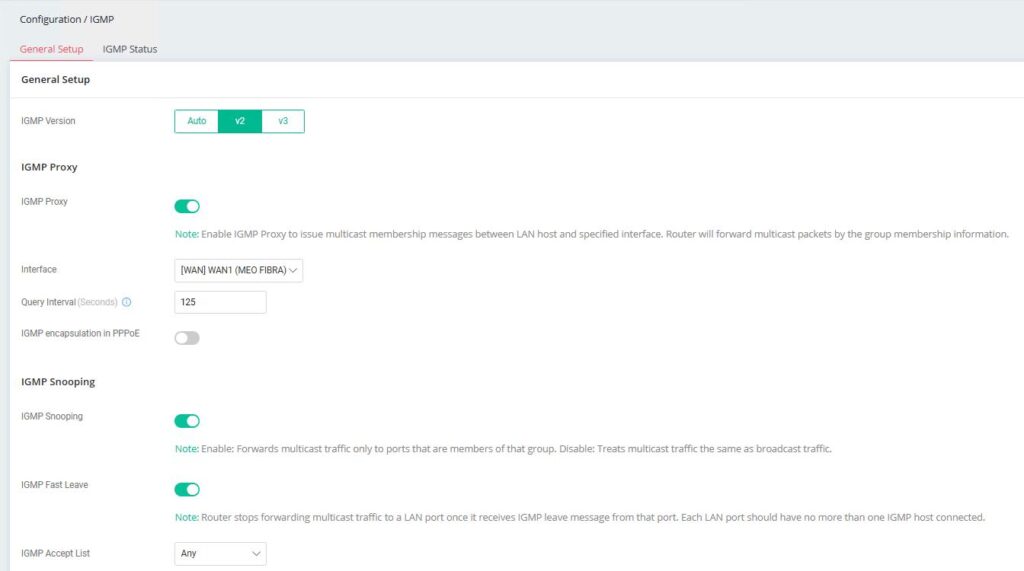Screen dimensions: 1024x571
Task: Enable IGMP encapsulation in PPPoE
Action: coord(187,338)
